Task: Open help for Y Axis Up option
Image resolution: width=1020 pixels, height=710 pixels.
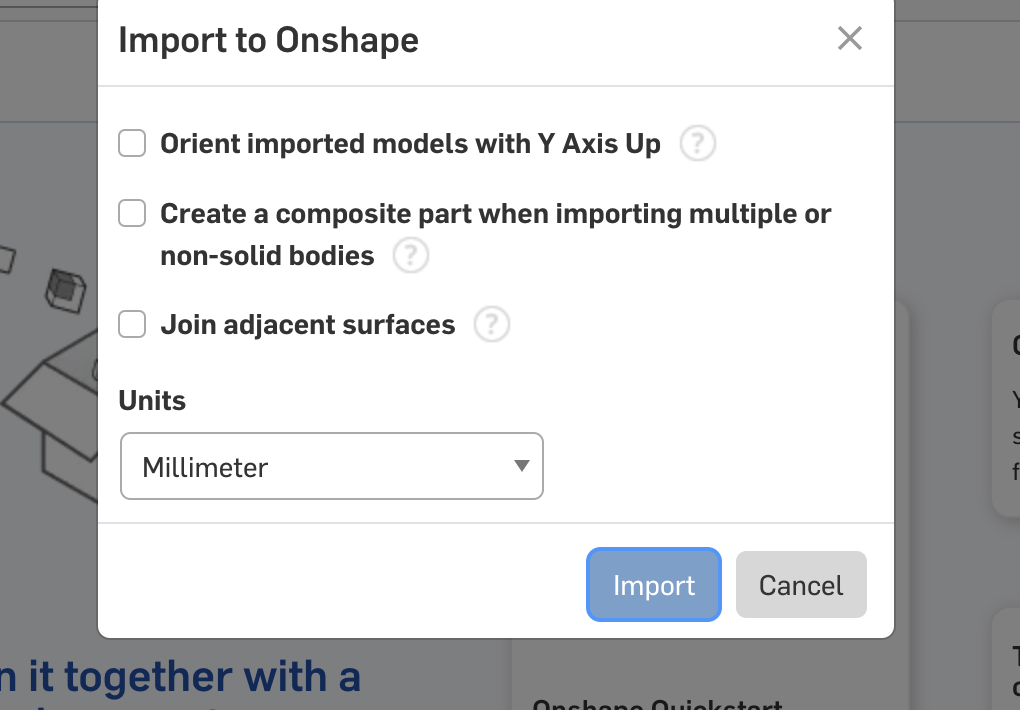Action: (697, 143)
